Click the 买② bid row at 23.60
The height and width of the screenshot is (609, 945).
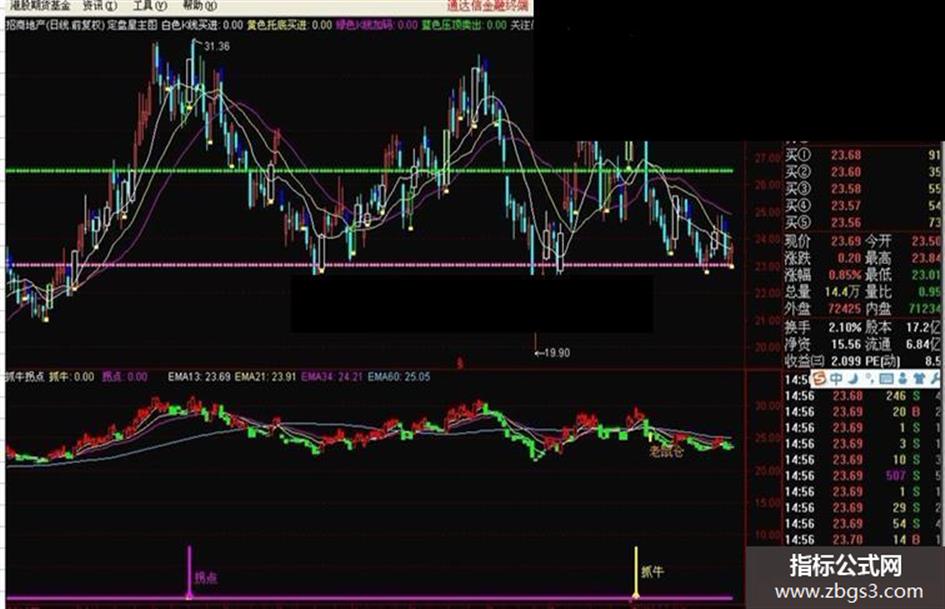coord(864,172)
